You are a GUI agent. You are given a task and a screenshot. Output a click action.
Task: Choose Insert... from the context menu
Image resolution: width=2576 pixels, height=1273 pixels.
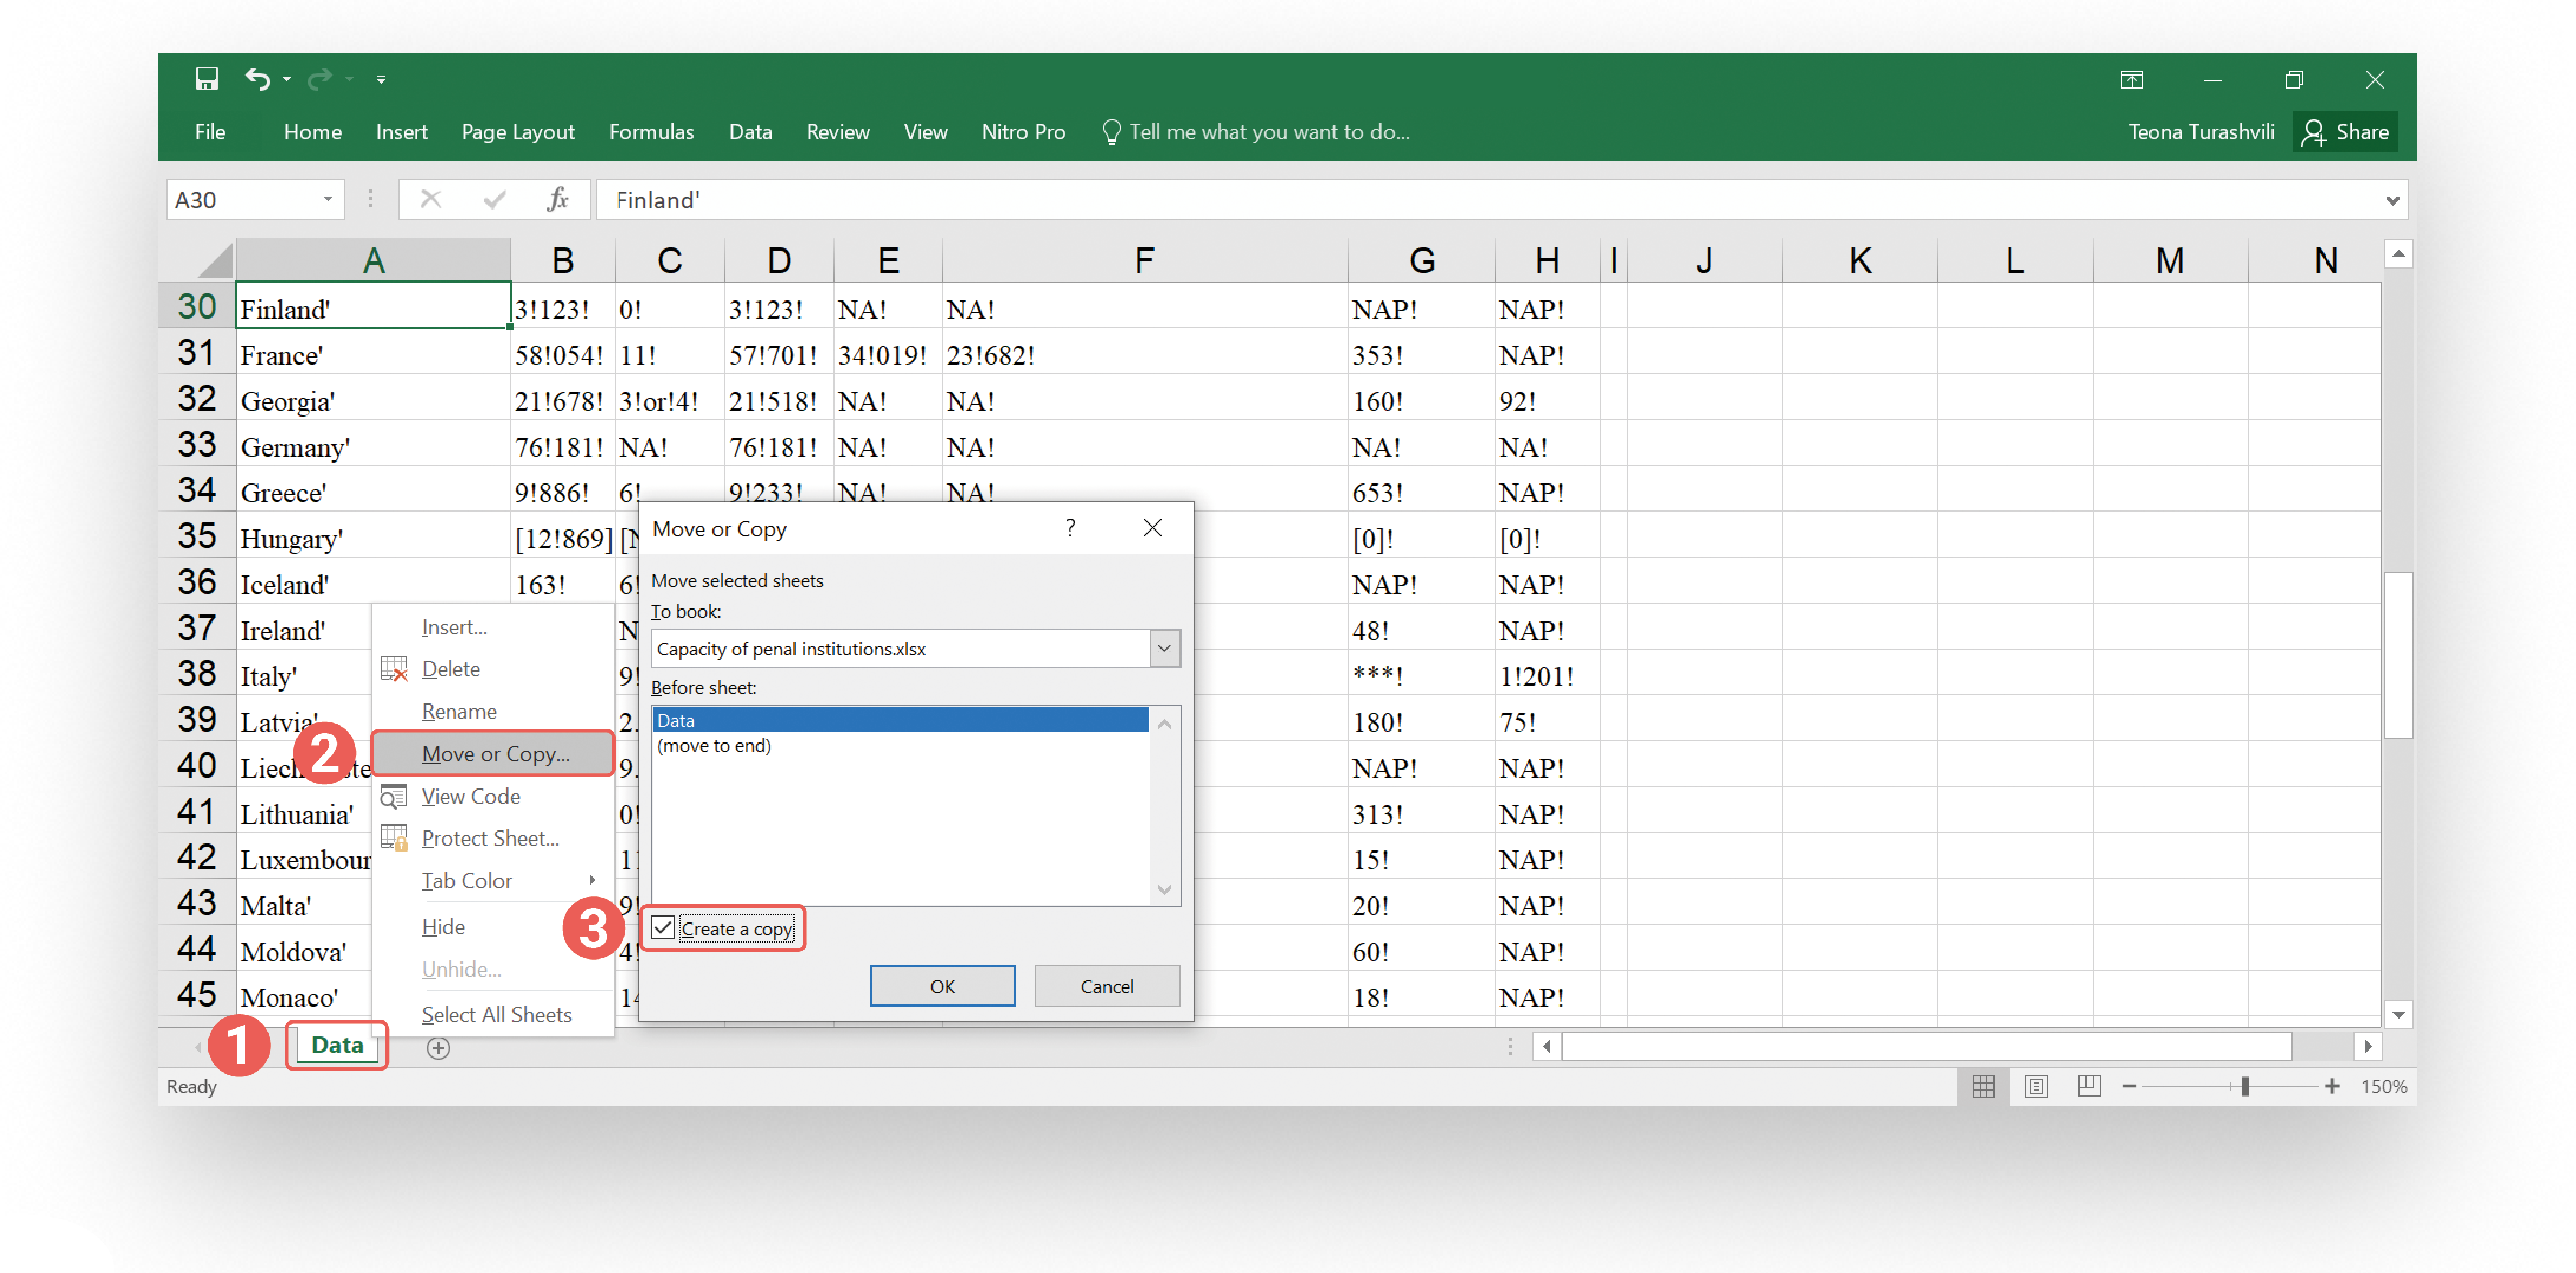[x=494, y=627]
